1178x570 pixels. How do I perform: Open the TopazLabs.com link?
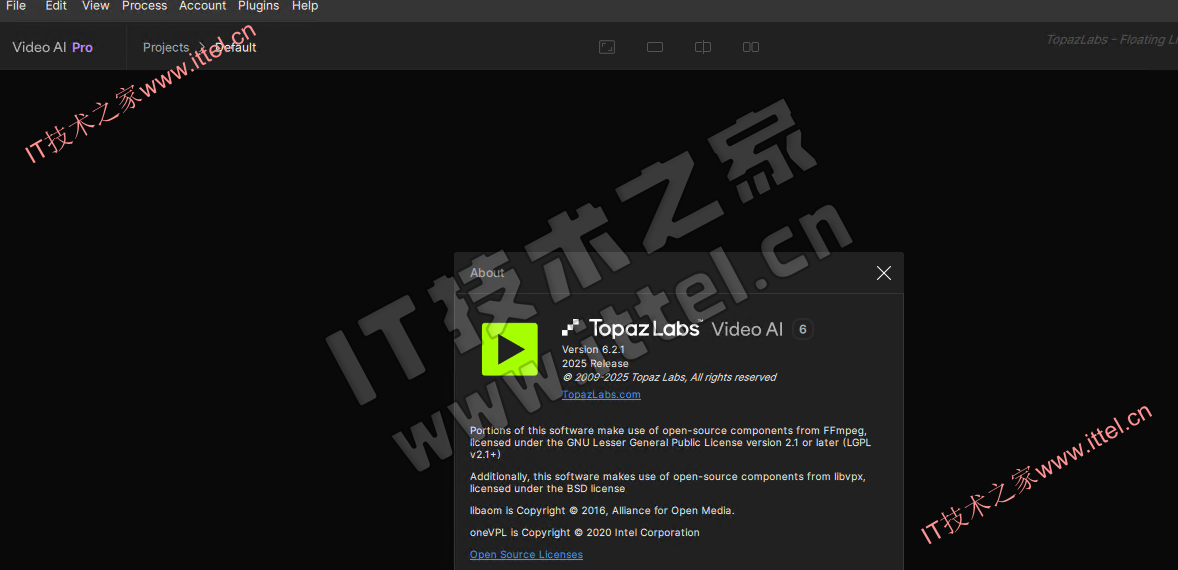click(x=601, y=394)
